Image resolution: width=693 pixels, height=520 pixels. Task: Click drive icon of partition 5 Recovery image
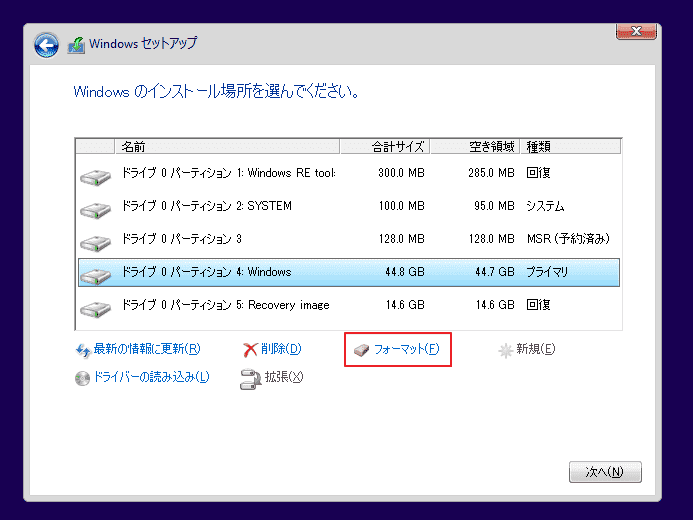coord(95,309)
